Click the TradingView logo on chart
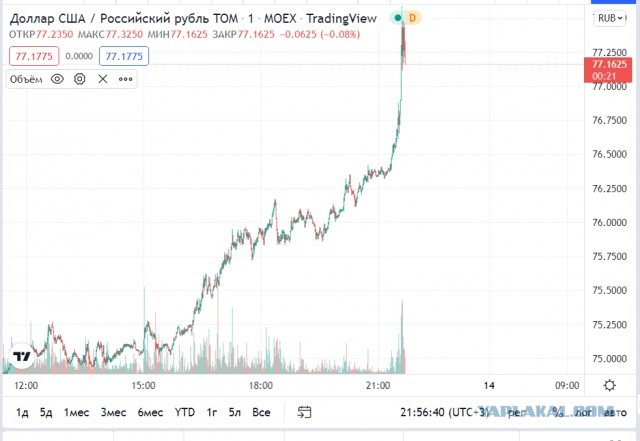This screenshot has width=640, height=441. [x=22, y=356]
